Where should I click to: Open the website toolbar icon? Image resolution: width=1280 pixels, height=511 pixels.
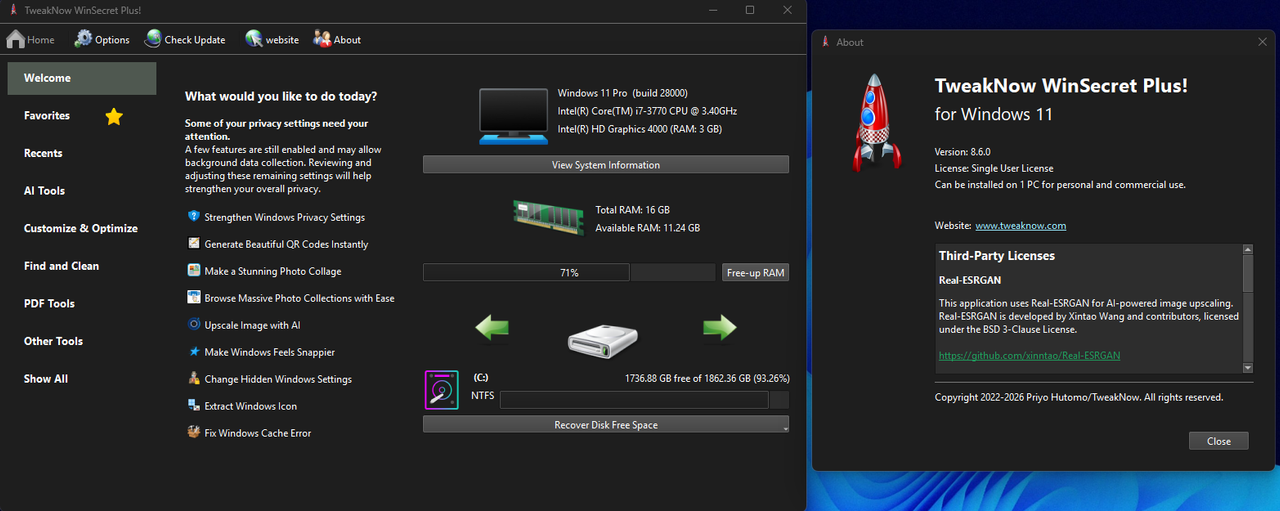254,40
